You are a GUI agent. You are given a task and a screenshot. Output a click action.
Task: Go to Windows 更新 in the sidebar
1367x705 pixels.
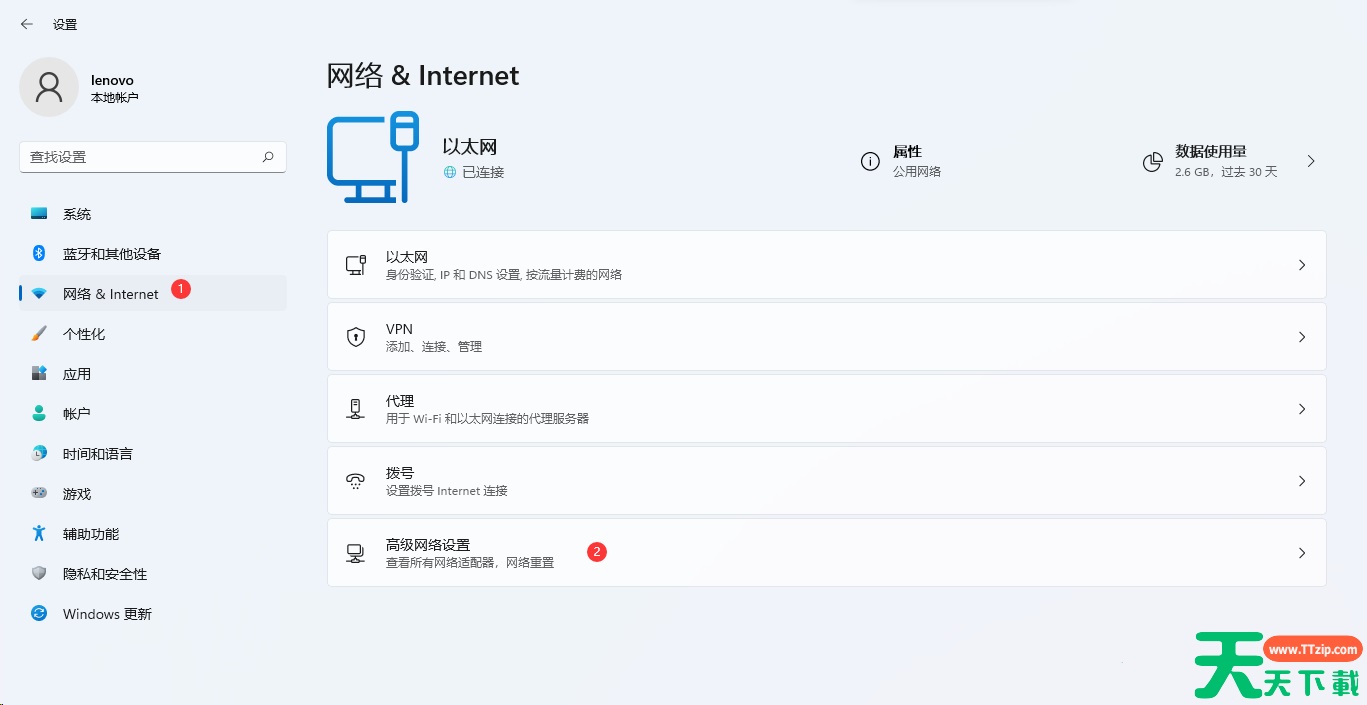click(x=107, y=614)
